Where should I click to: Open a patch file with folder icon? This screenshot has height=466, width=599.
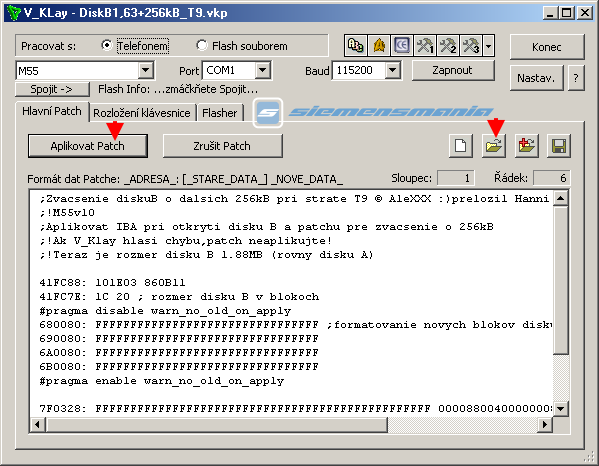click(494, 146)
